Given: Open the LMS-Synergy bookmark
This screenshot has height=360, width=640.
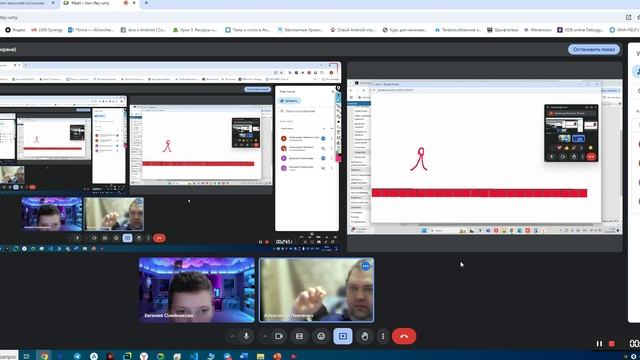Looking at the screenshot, I should (47, 30).
